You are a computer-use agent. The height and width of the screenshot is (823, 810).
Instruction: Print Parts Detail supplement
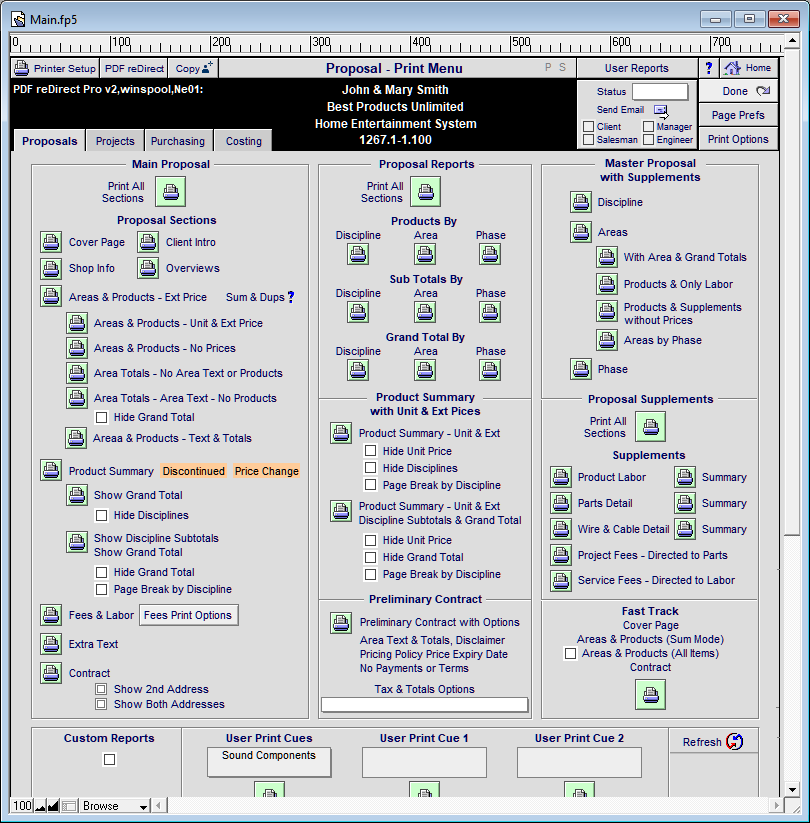561,503
